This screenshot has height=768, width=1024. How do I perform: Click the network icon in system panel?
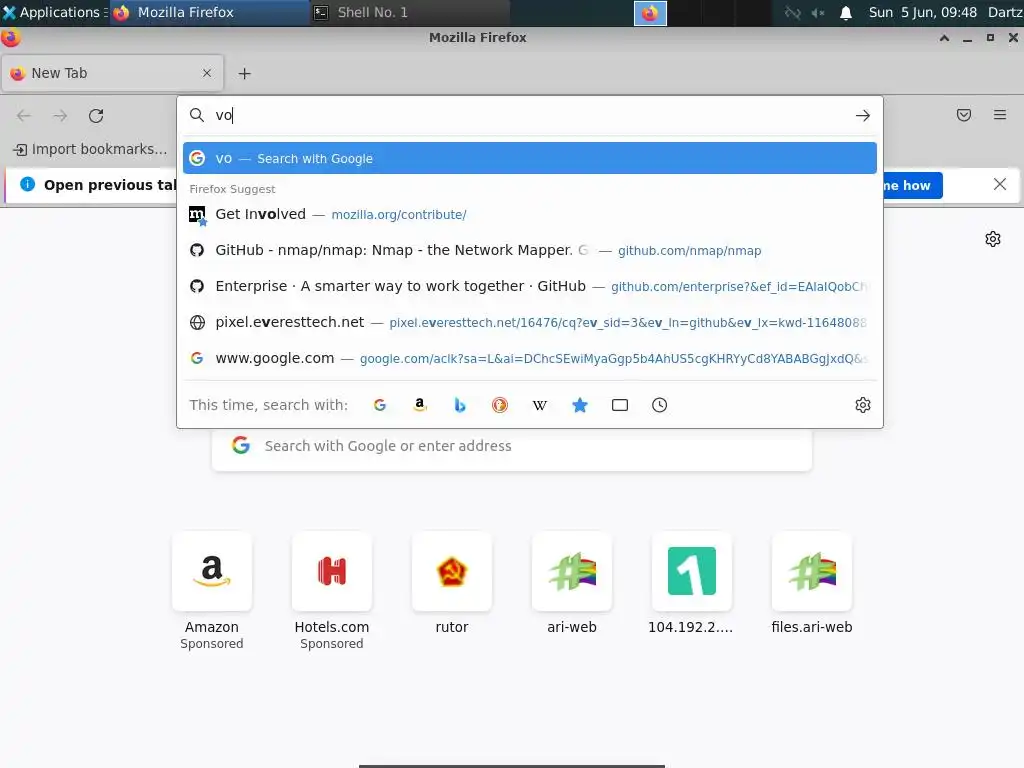pyautogui.click(x=792, y=13)
